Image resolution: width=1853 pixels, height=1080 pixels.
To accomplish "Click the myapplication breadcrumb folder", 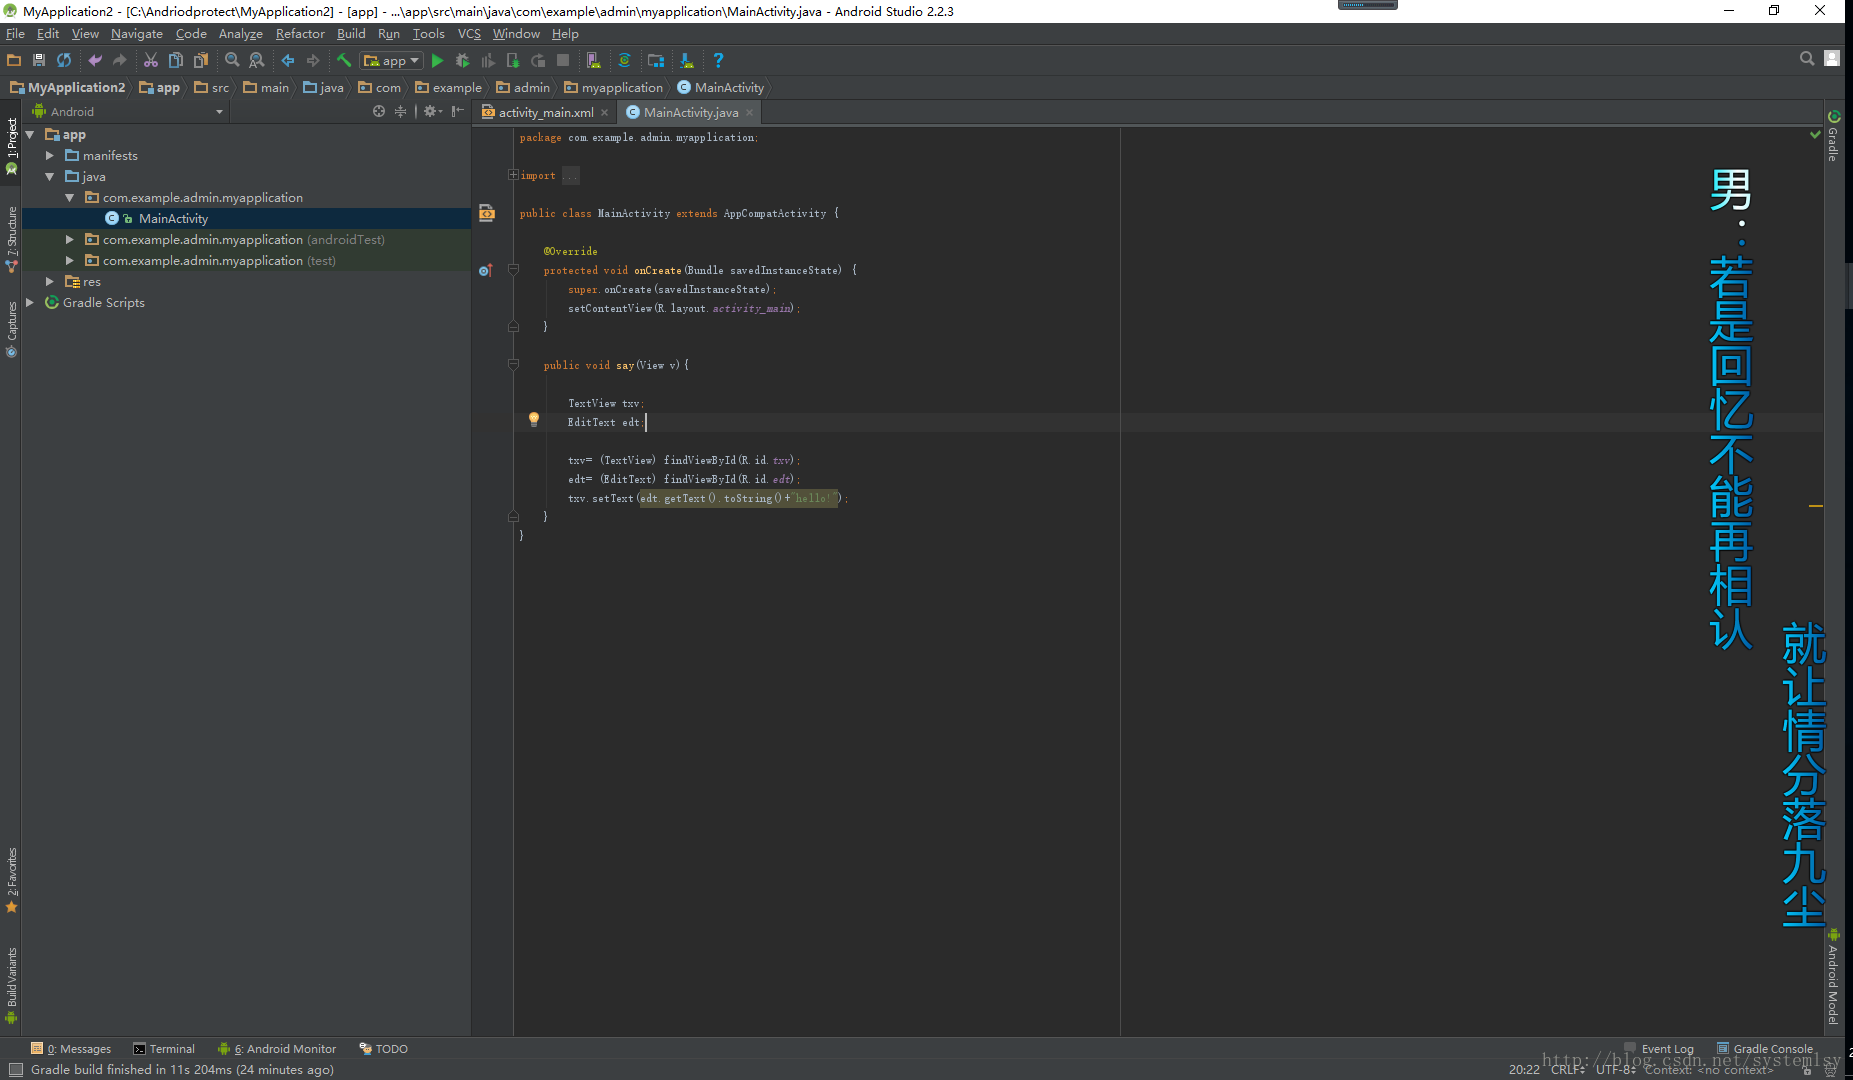I will point(613,87).
